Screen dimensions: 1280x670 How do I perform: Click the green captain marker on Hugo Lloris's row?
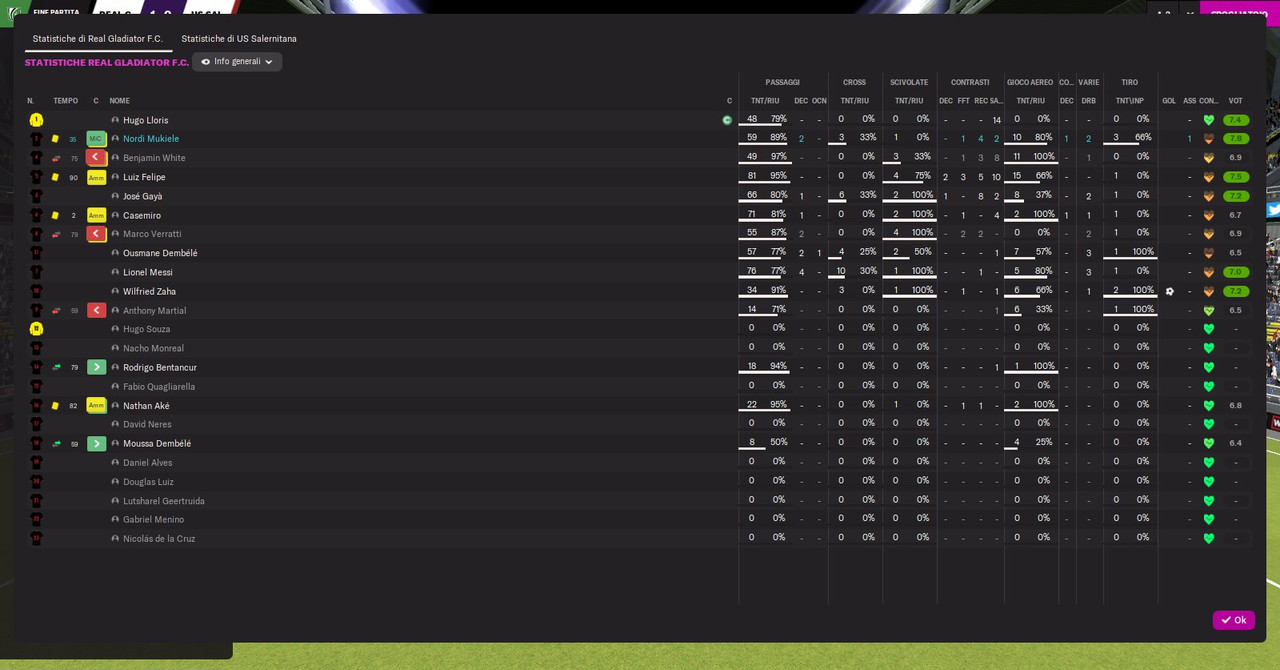tap(727, 120)
